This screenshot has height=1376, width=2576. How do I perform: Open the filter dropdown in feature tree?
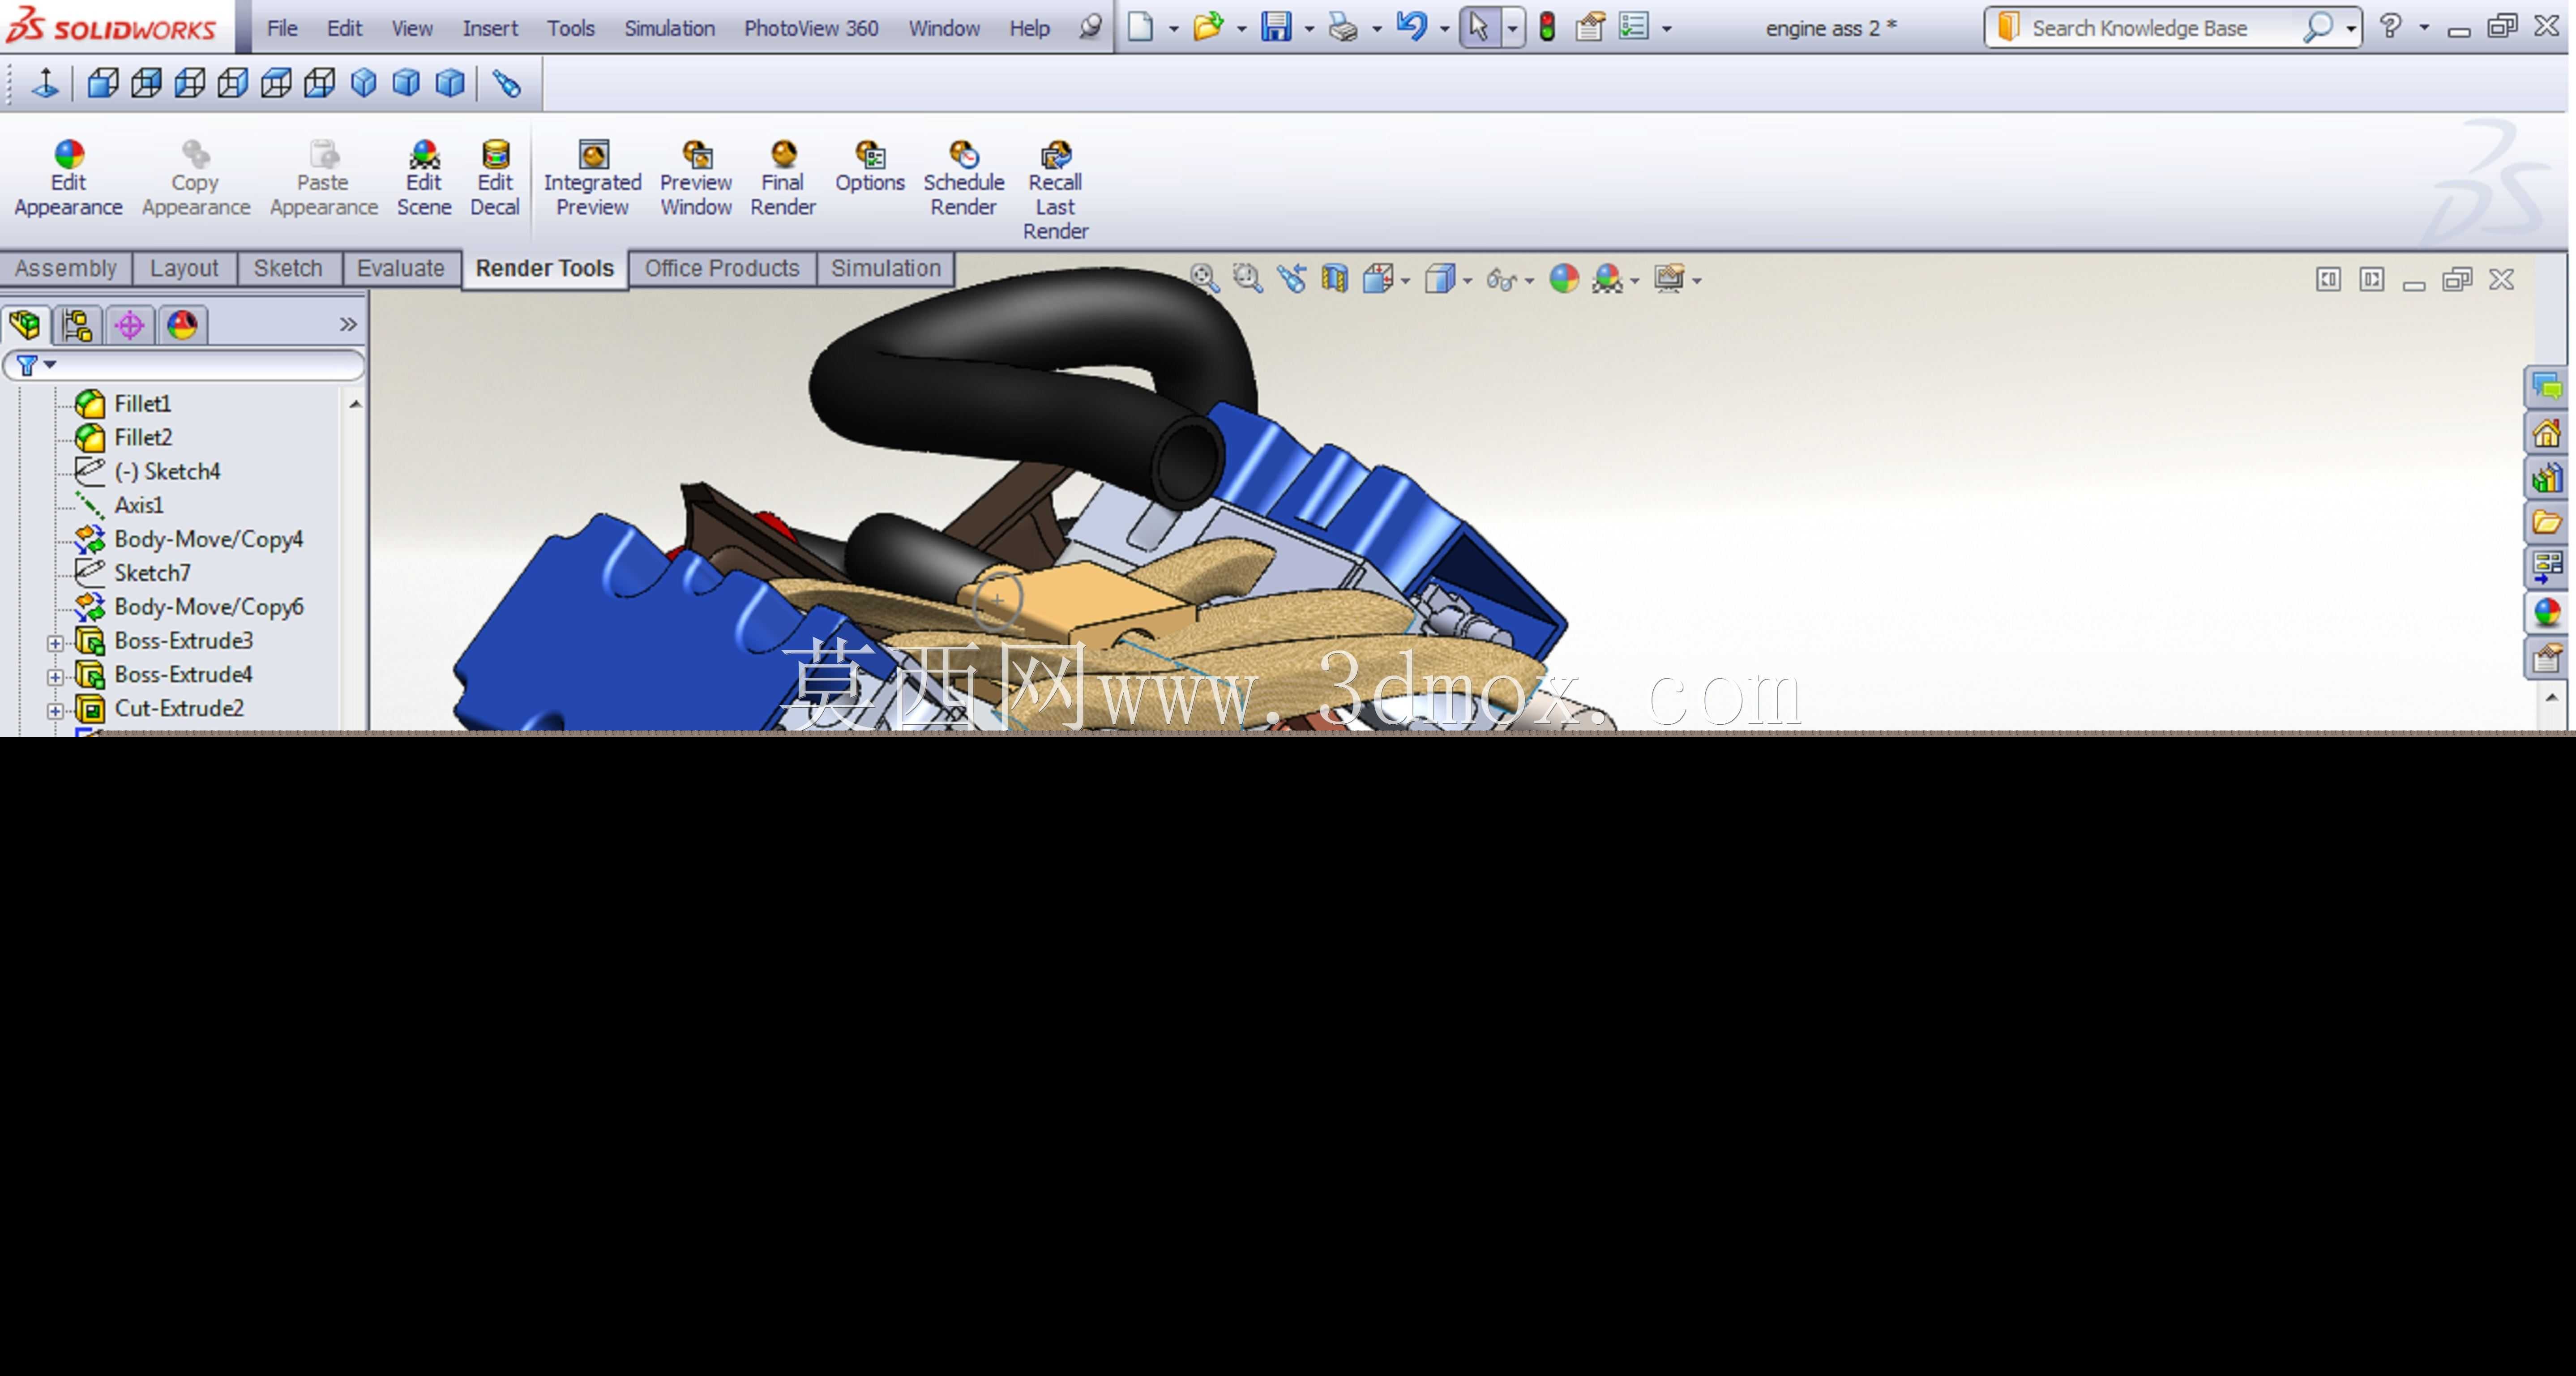(50, 365)
